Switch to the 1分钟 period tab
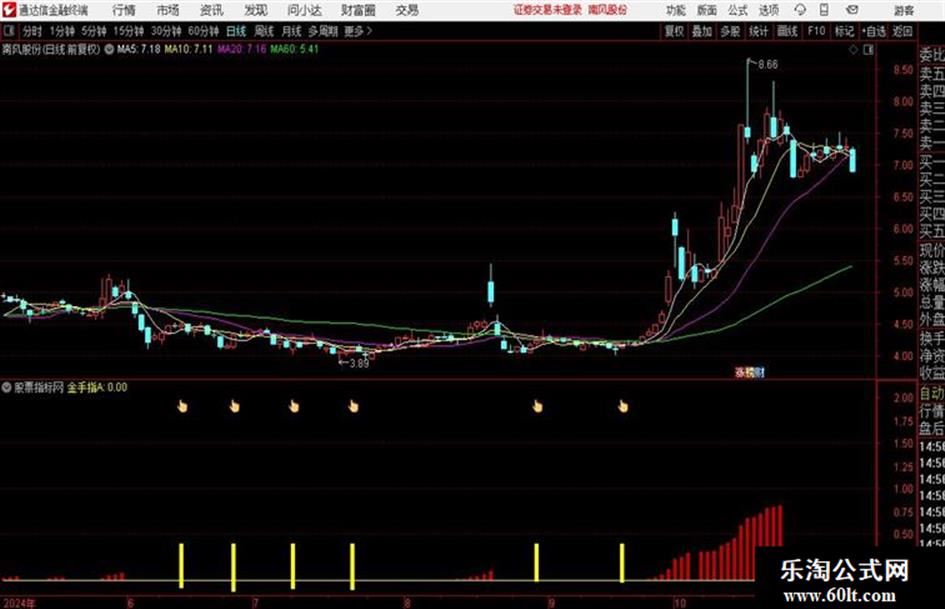 click(x=62, y=31)
